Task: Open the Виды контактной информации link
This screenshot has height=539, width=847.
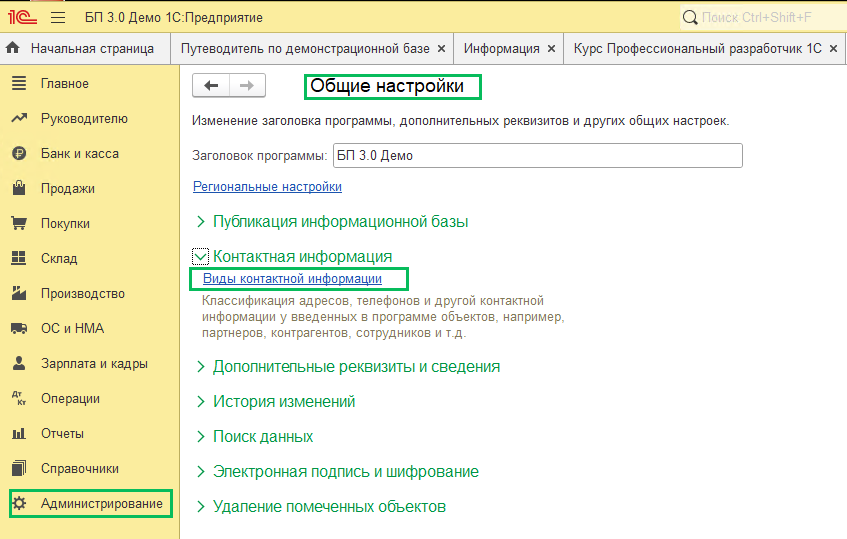Action: [292, 279]
